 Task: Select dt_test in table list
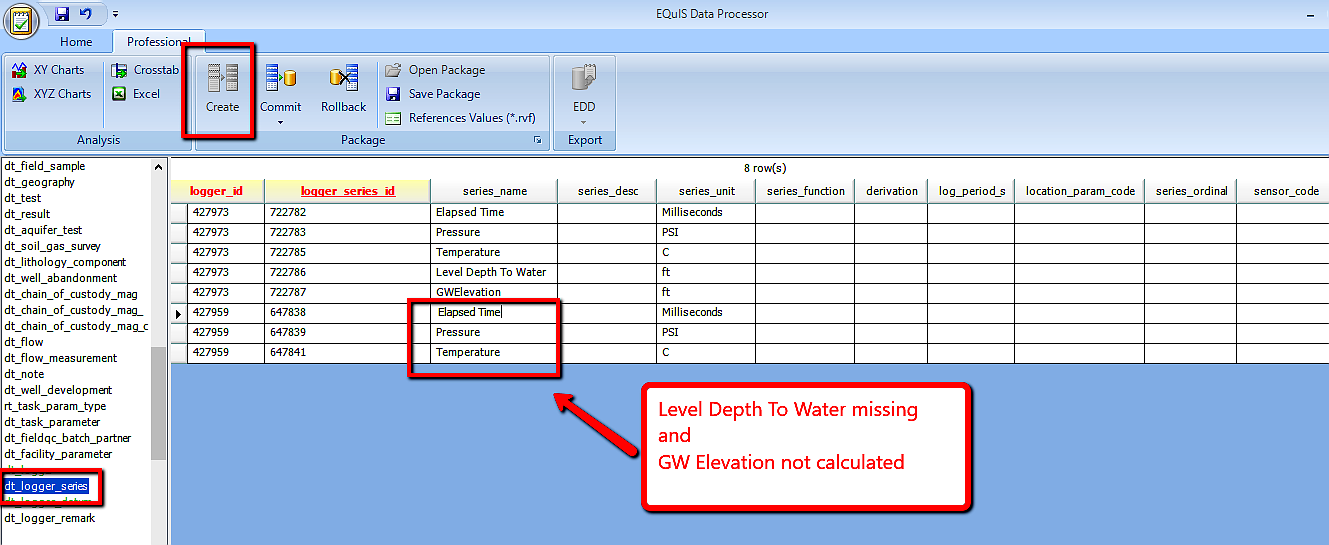tap(23, 198)
